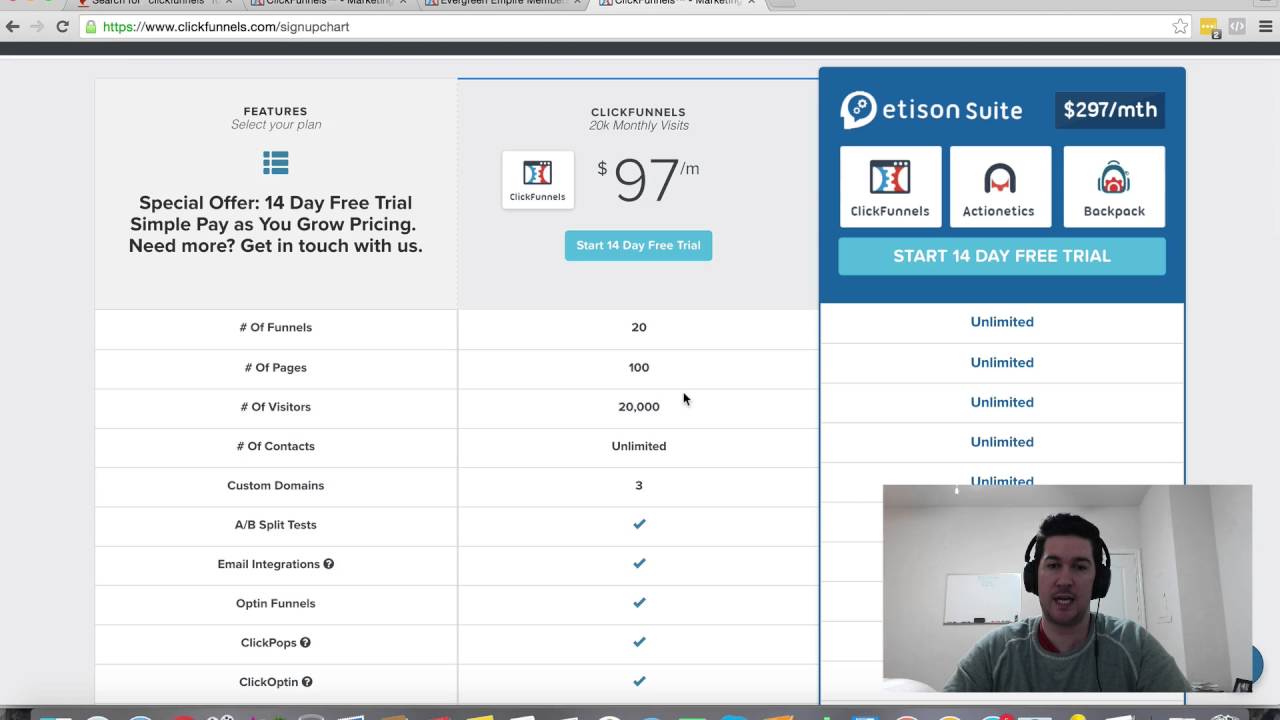Open the Chrome hamburger menu

(x=1265, y=27)
